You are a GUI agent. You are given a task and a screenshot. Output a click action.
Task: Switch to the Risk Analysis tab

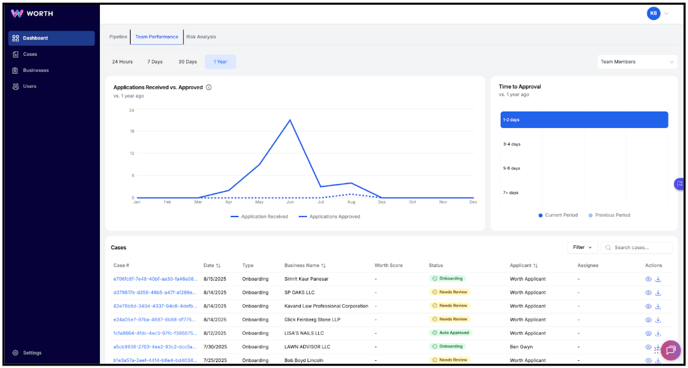[x=201, y=37]
